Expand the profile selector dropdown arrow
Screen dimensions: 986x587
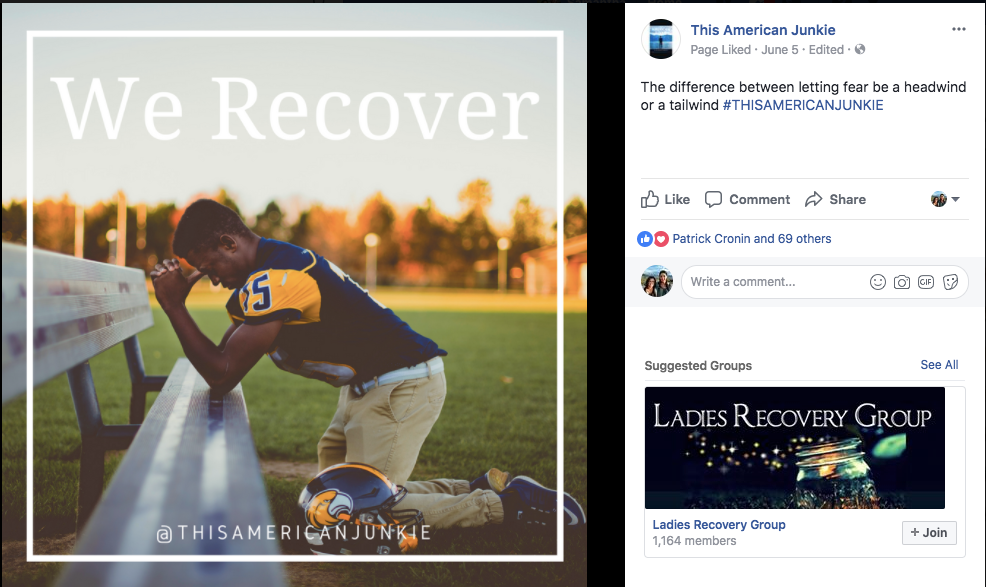(956, 199)
